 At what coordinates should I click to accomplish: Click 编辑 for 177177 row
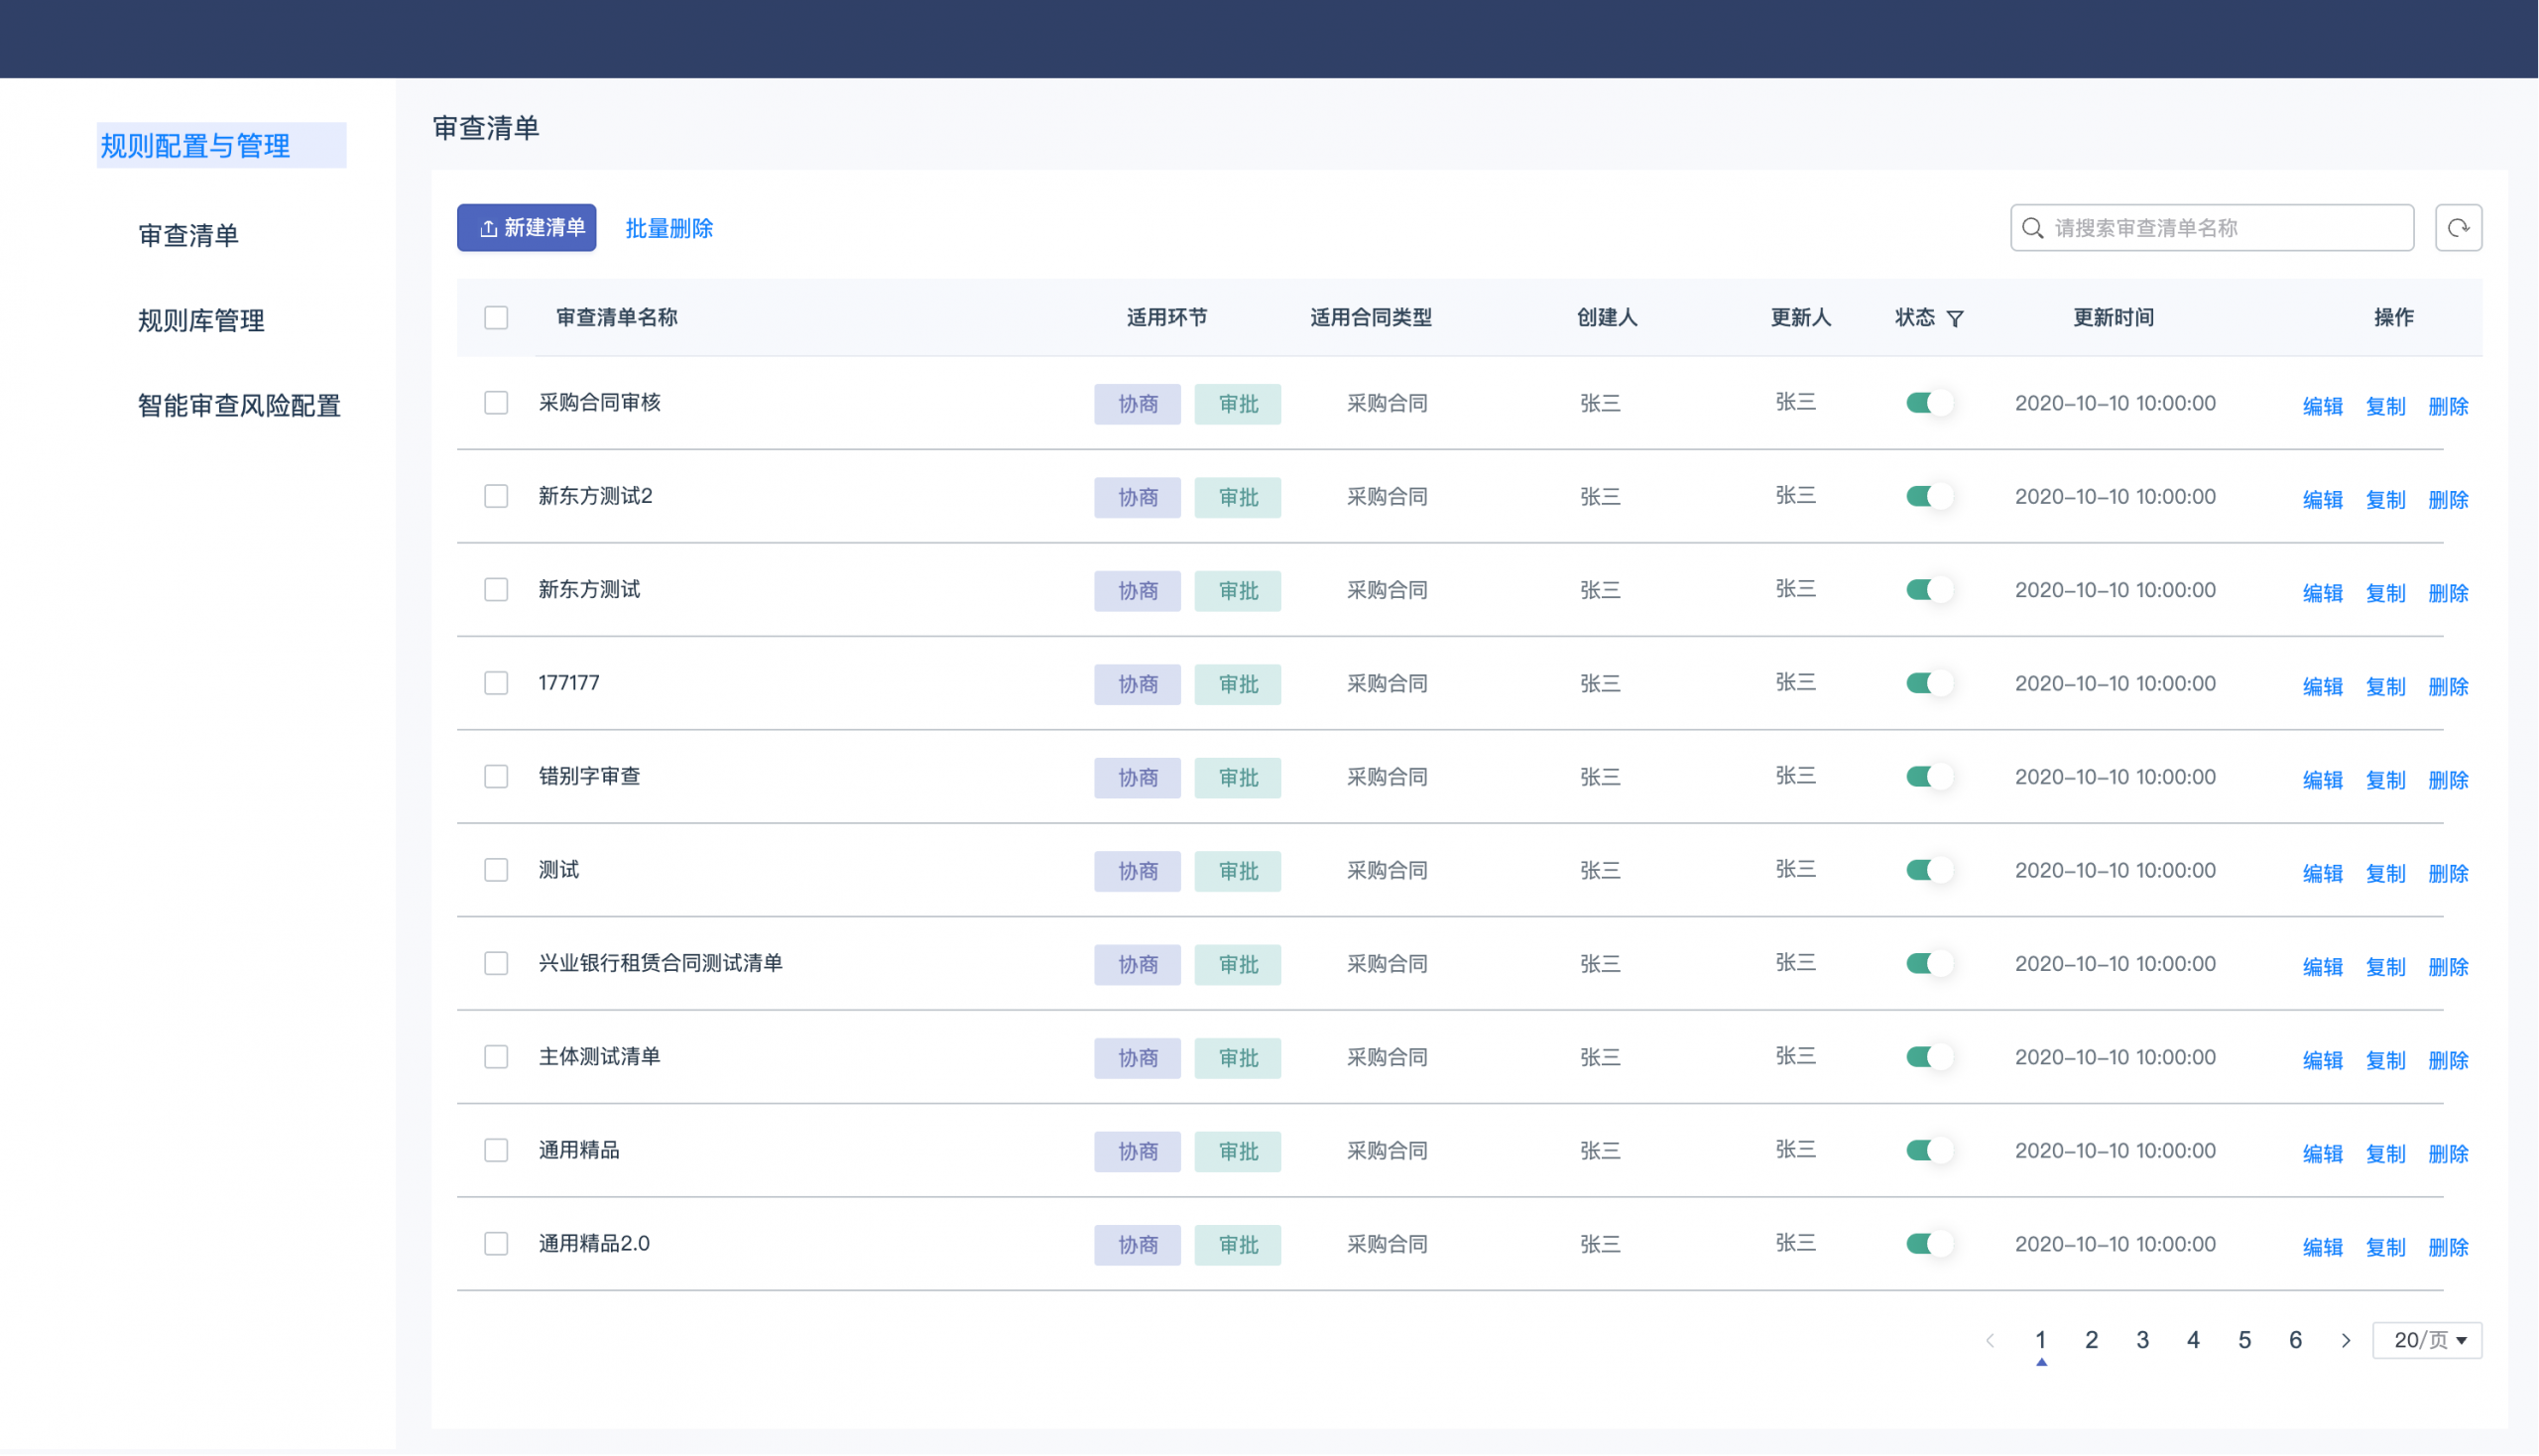2322,687
